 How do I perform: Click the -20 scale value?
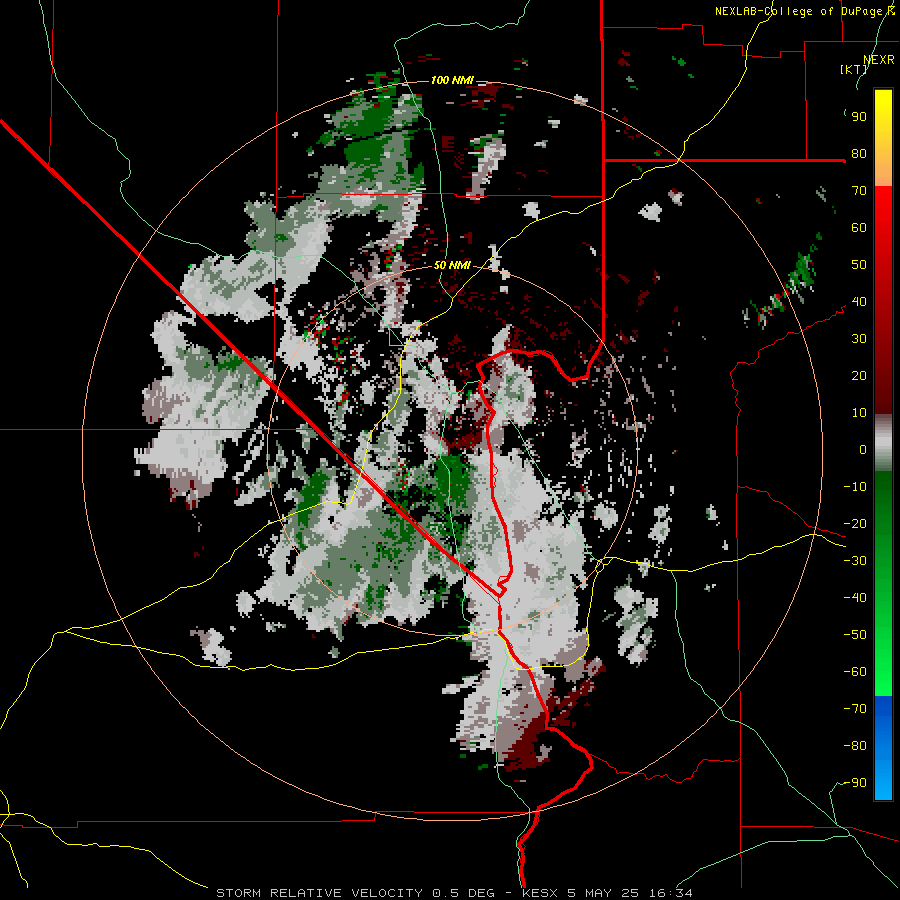(855, 524)
